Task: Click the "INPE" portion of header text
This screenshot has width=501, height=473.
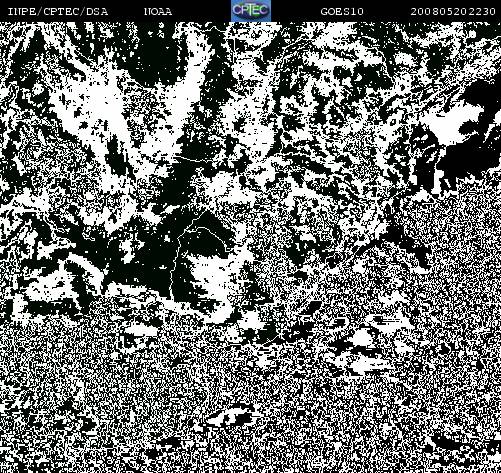Action: coord(22,12)
